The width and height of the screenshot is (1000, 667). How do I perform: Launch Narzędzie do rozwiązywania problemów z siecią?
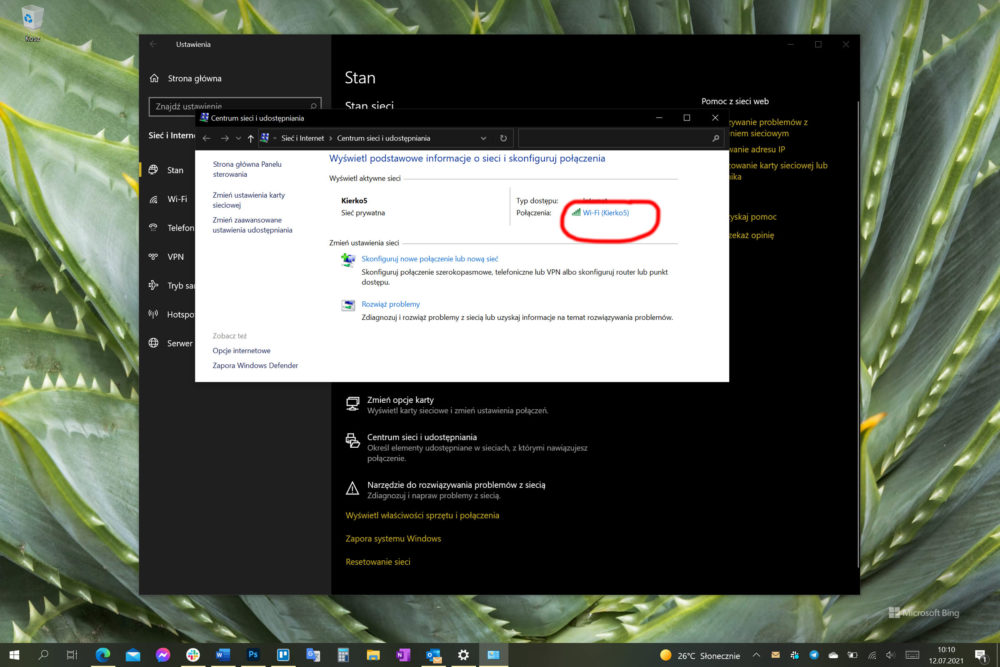pos(456,485)
